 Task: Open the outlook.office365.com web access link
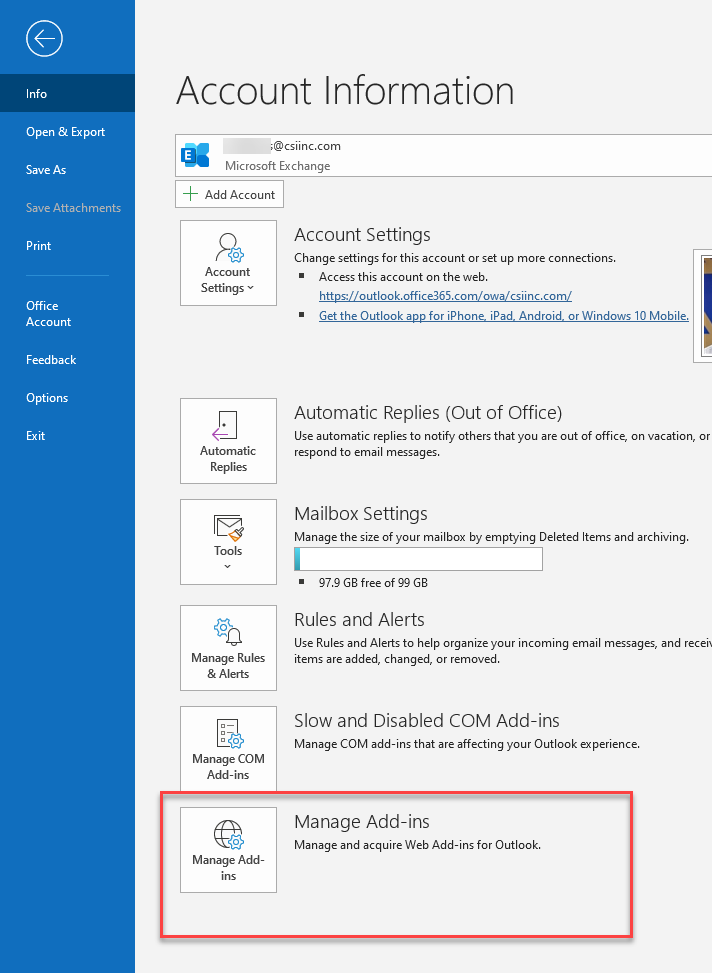click(x=445, y=296)
